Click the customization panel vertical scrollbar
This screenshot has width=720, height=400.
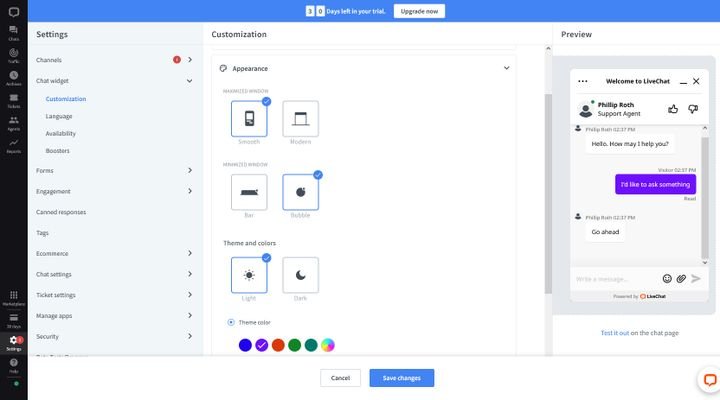click(548, 193)
